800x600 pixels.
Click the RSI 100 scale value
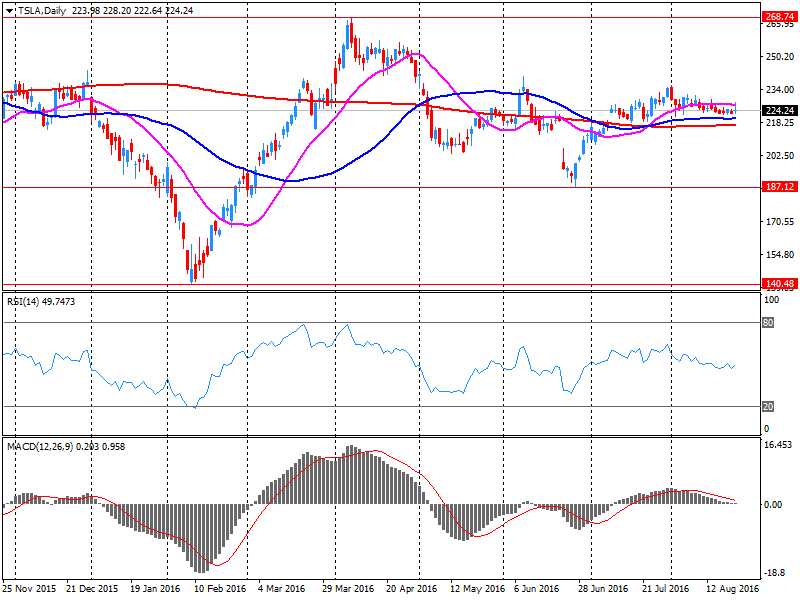[x=772, y=300]
